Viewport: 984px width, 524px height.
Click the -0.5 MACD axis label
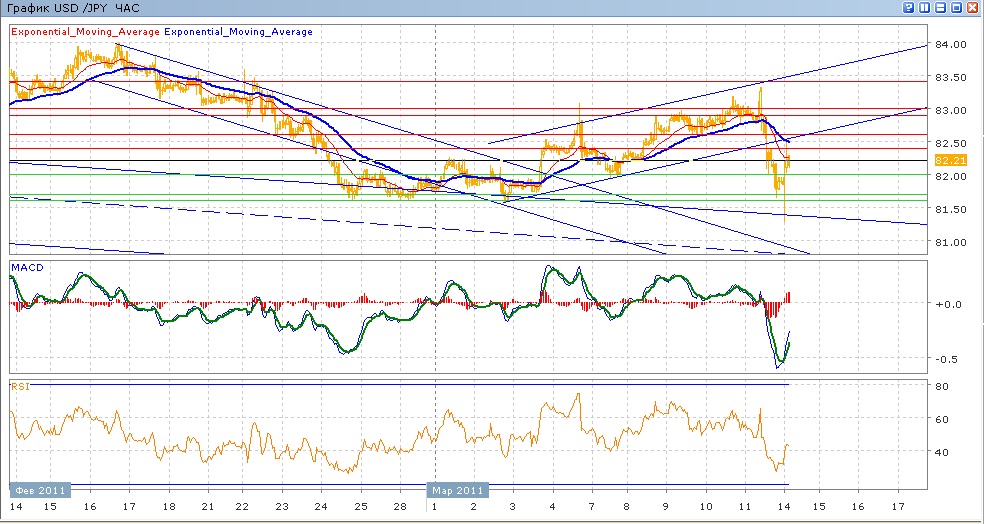point(946,359)
